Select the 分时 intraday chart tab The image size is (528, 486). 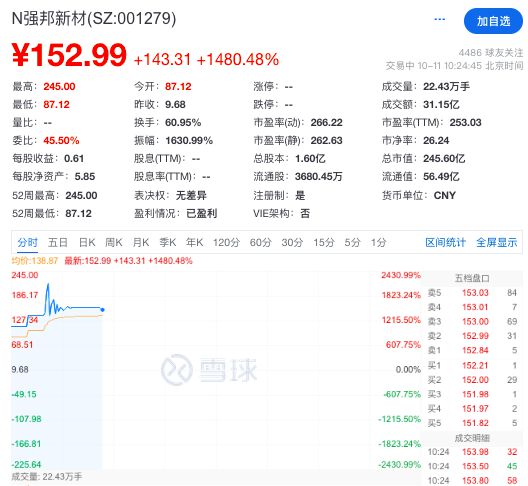click(x=28, y=242)
